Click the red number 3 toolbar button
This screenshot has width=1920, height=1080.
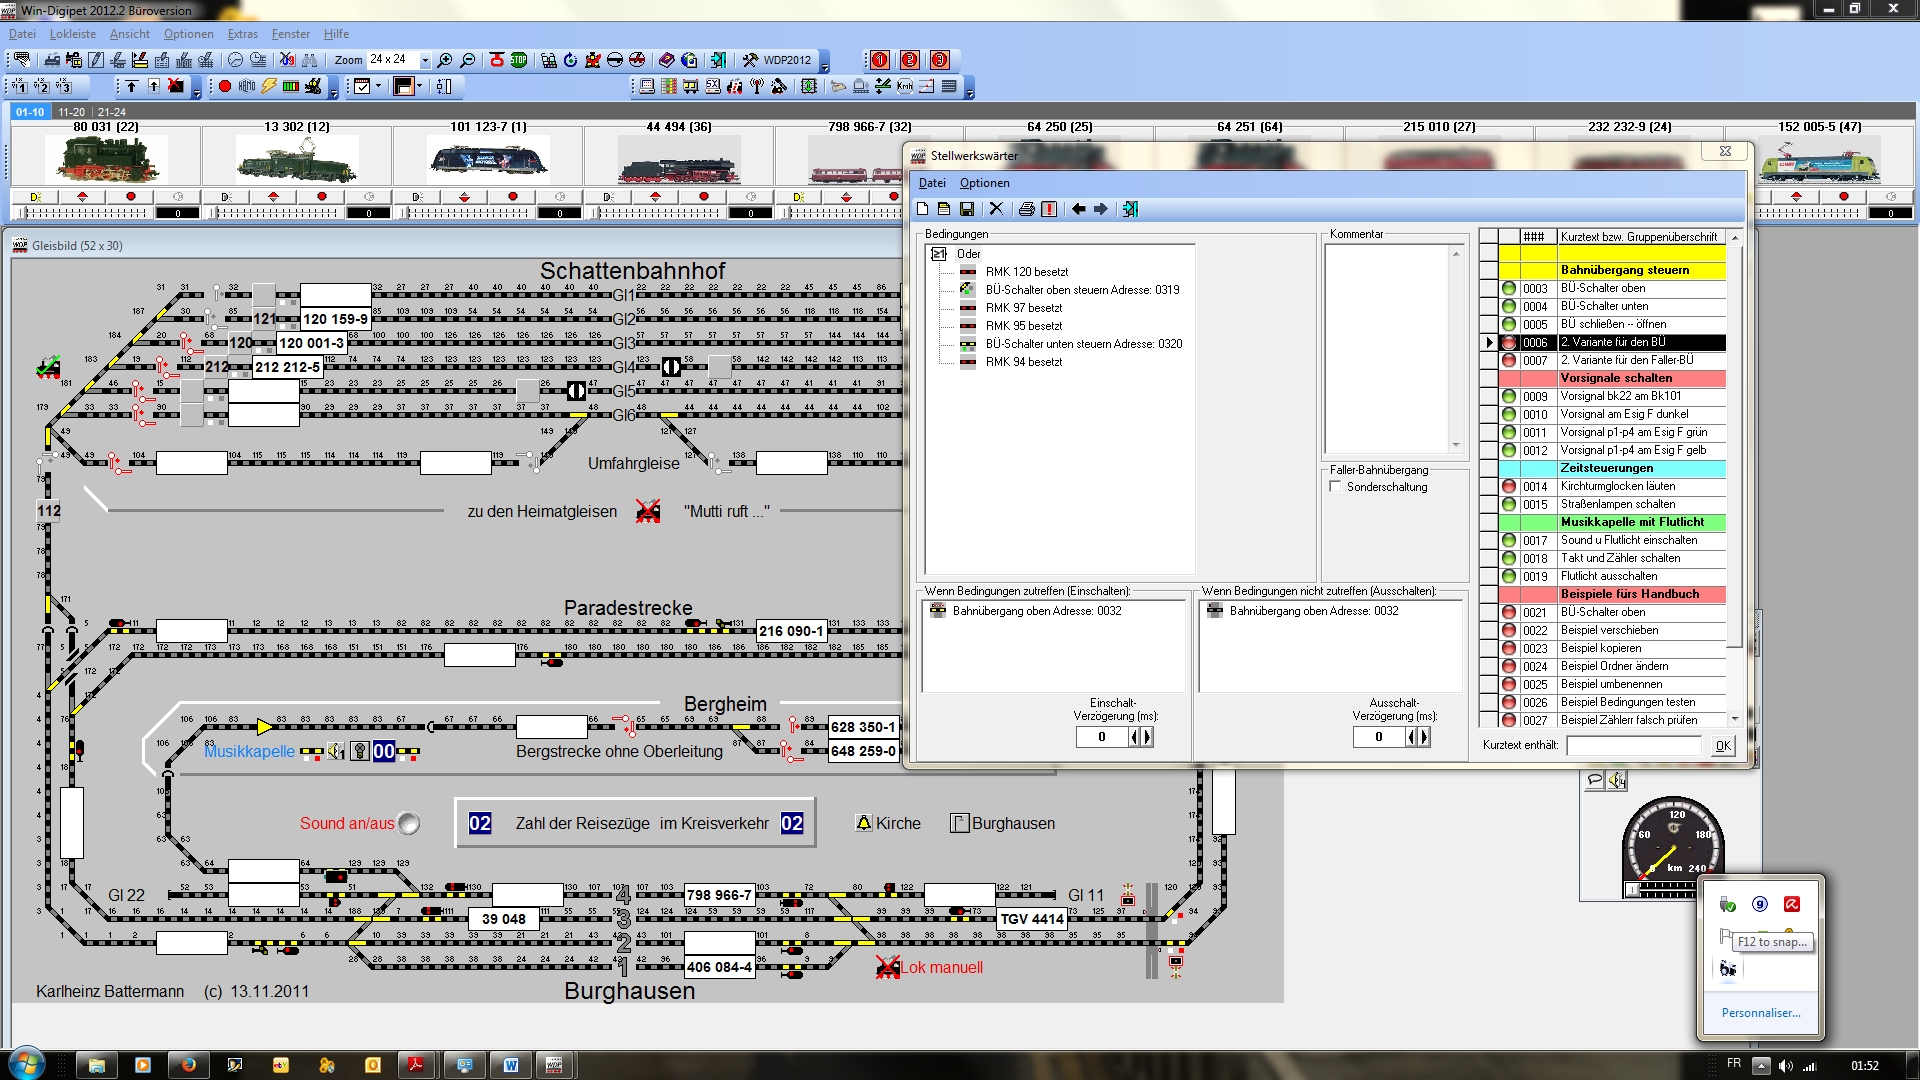click(x=940, y=60)
